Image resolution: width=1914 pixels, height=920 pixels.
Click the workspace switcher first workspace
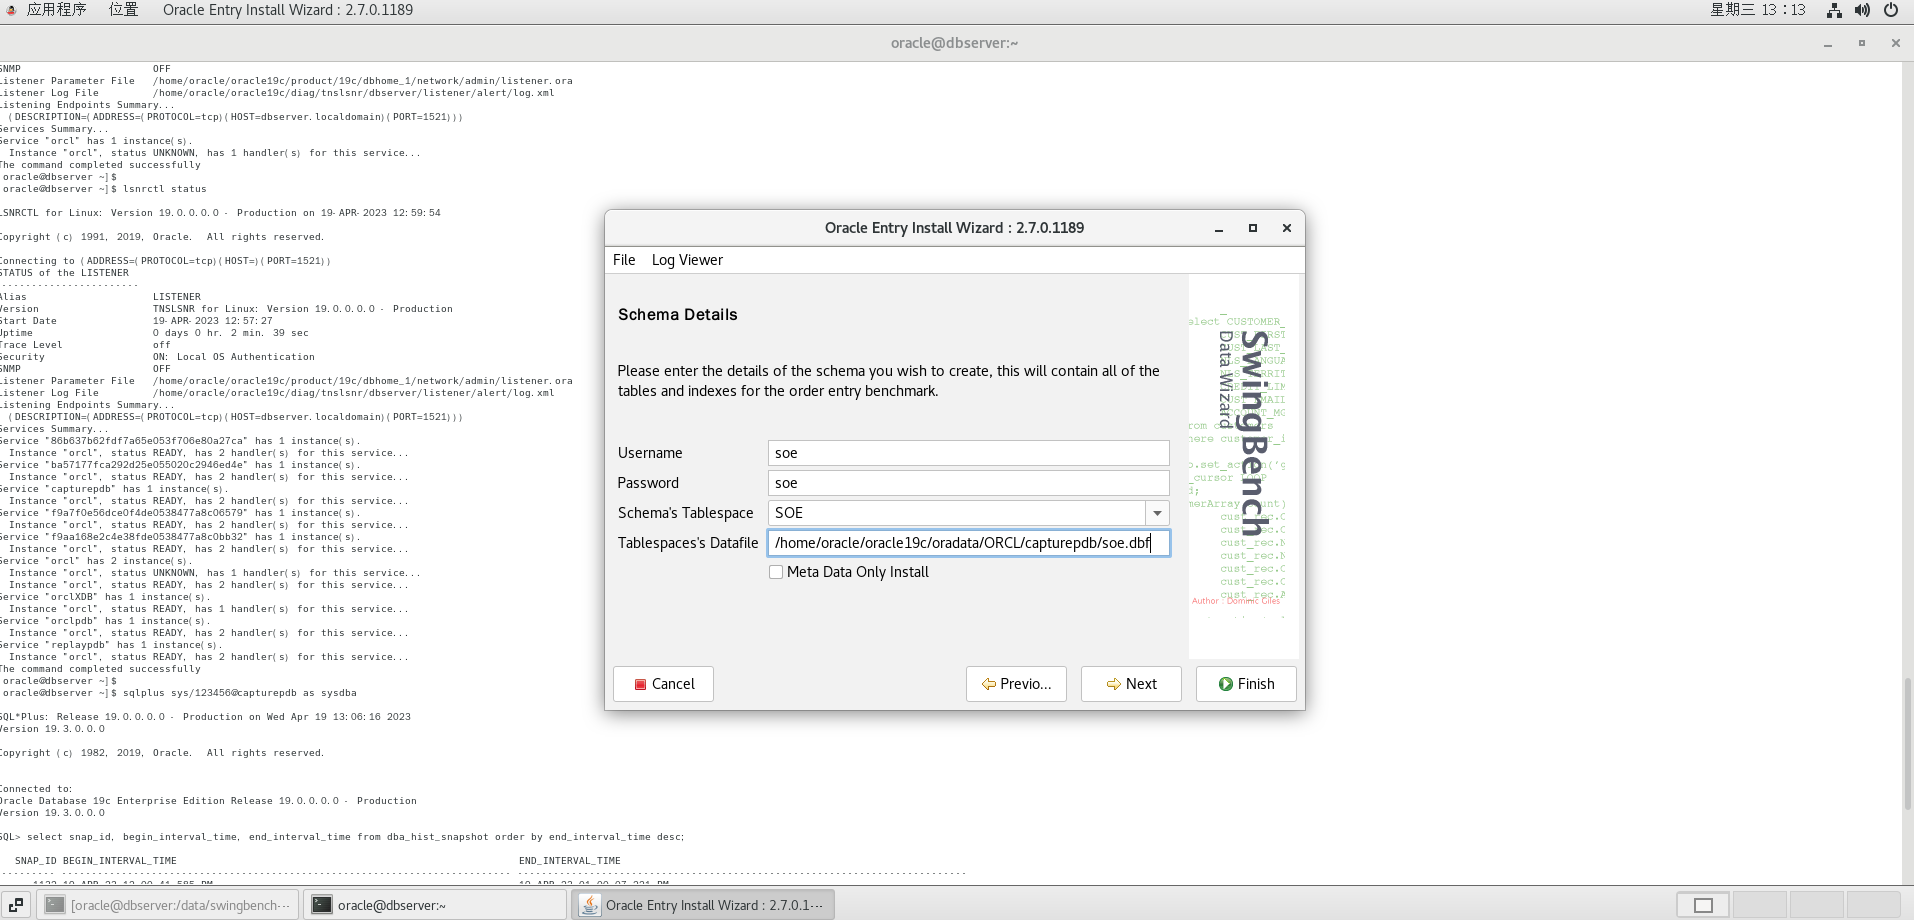(x=1704, y=905)
